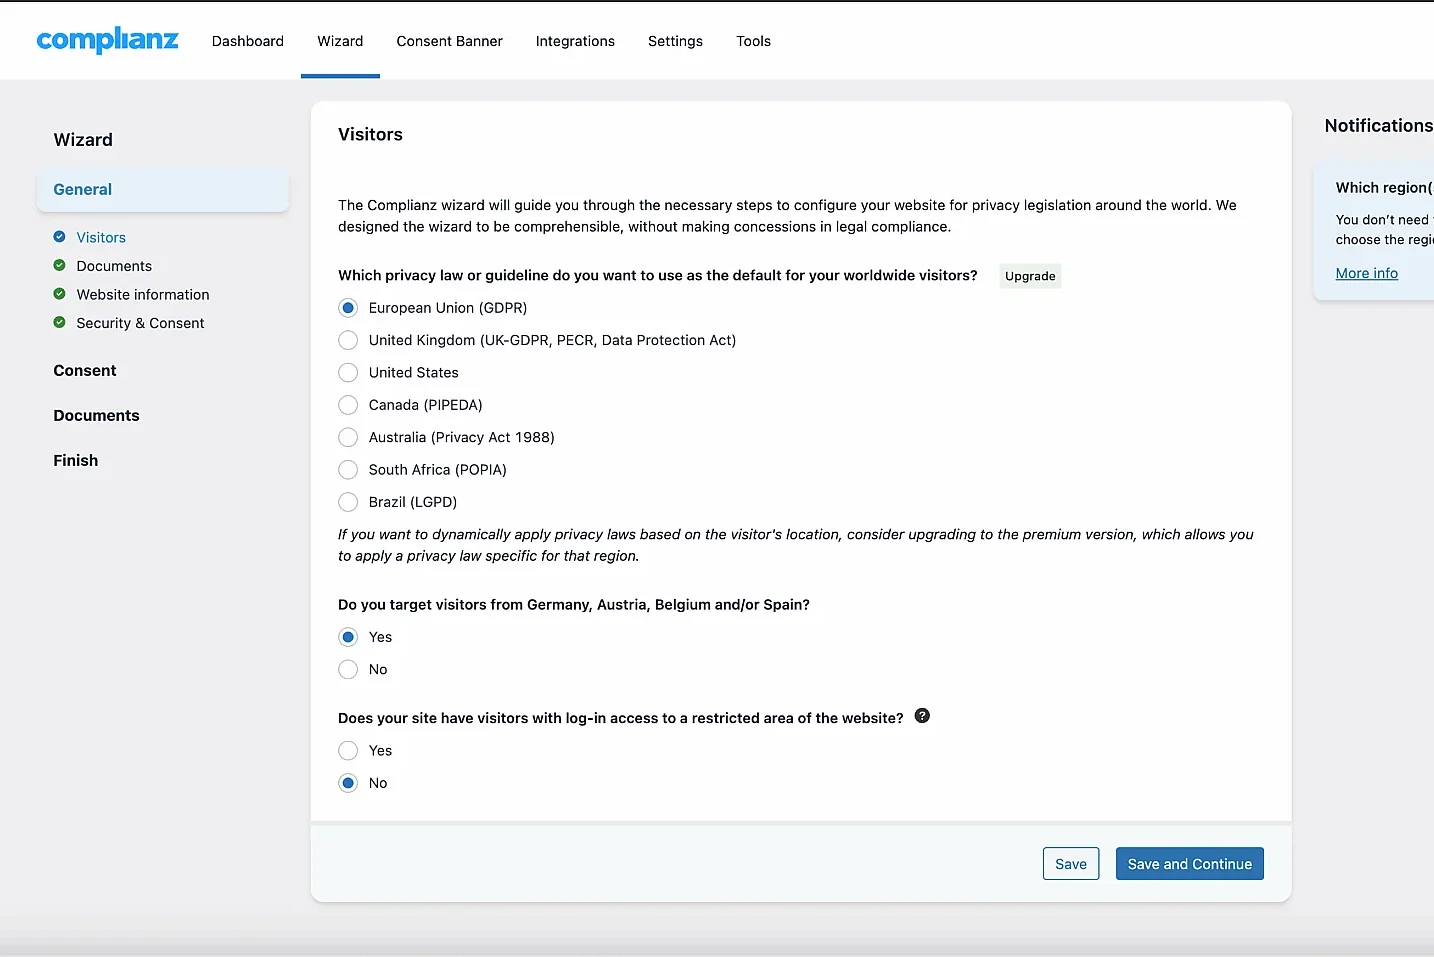Click the Save button

pos(1071,864)
